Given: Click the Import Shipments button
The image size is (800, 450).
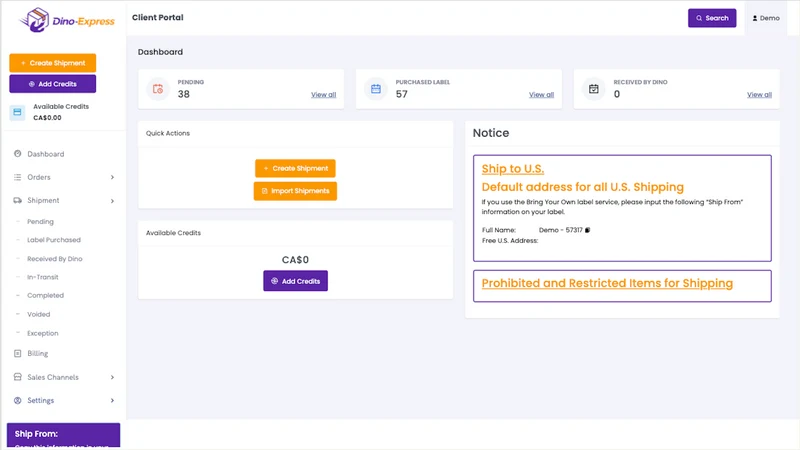Looking at the screenshot, I should click(295, 191).
